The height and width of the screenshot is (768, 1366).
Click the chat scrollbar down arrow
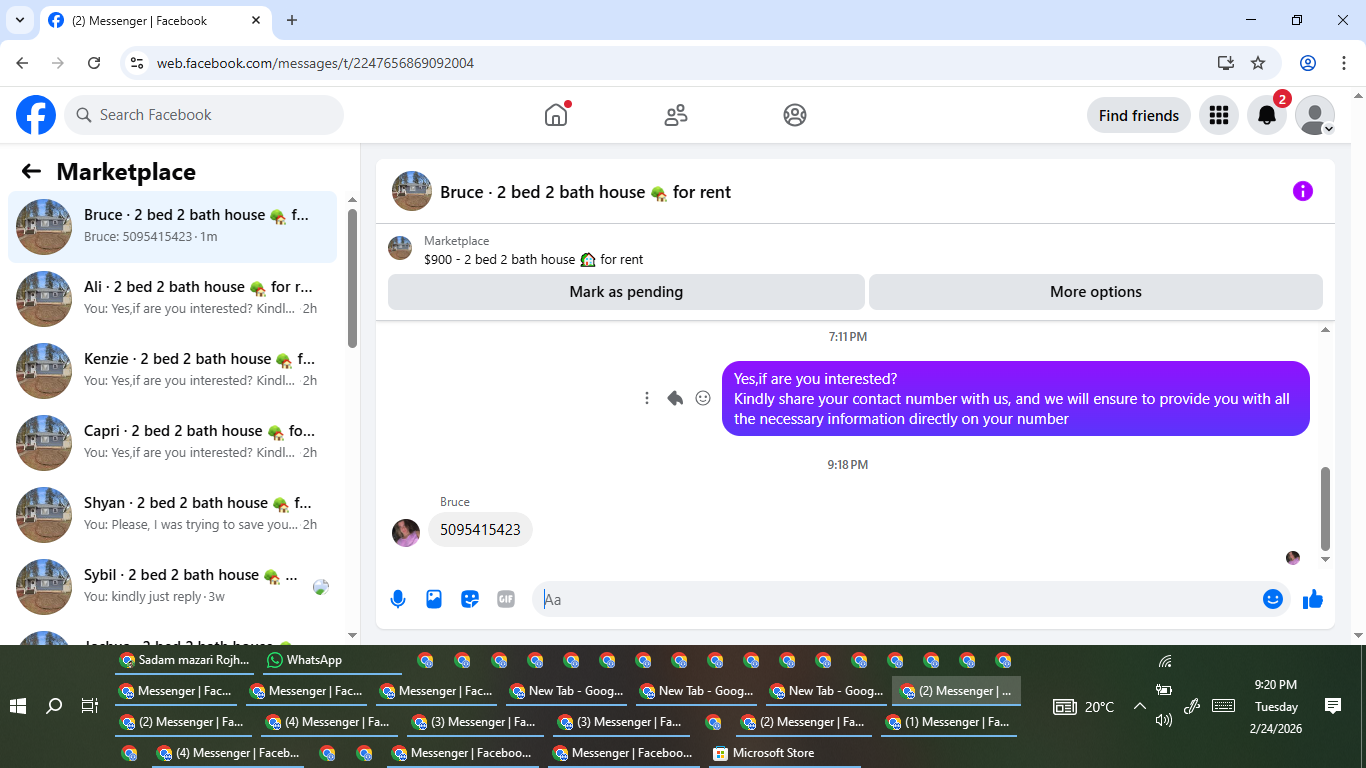click(x=1326, y=560)
